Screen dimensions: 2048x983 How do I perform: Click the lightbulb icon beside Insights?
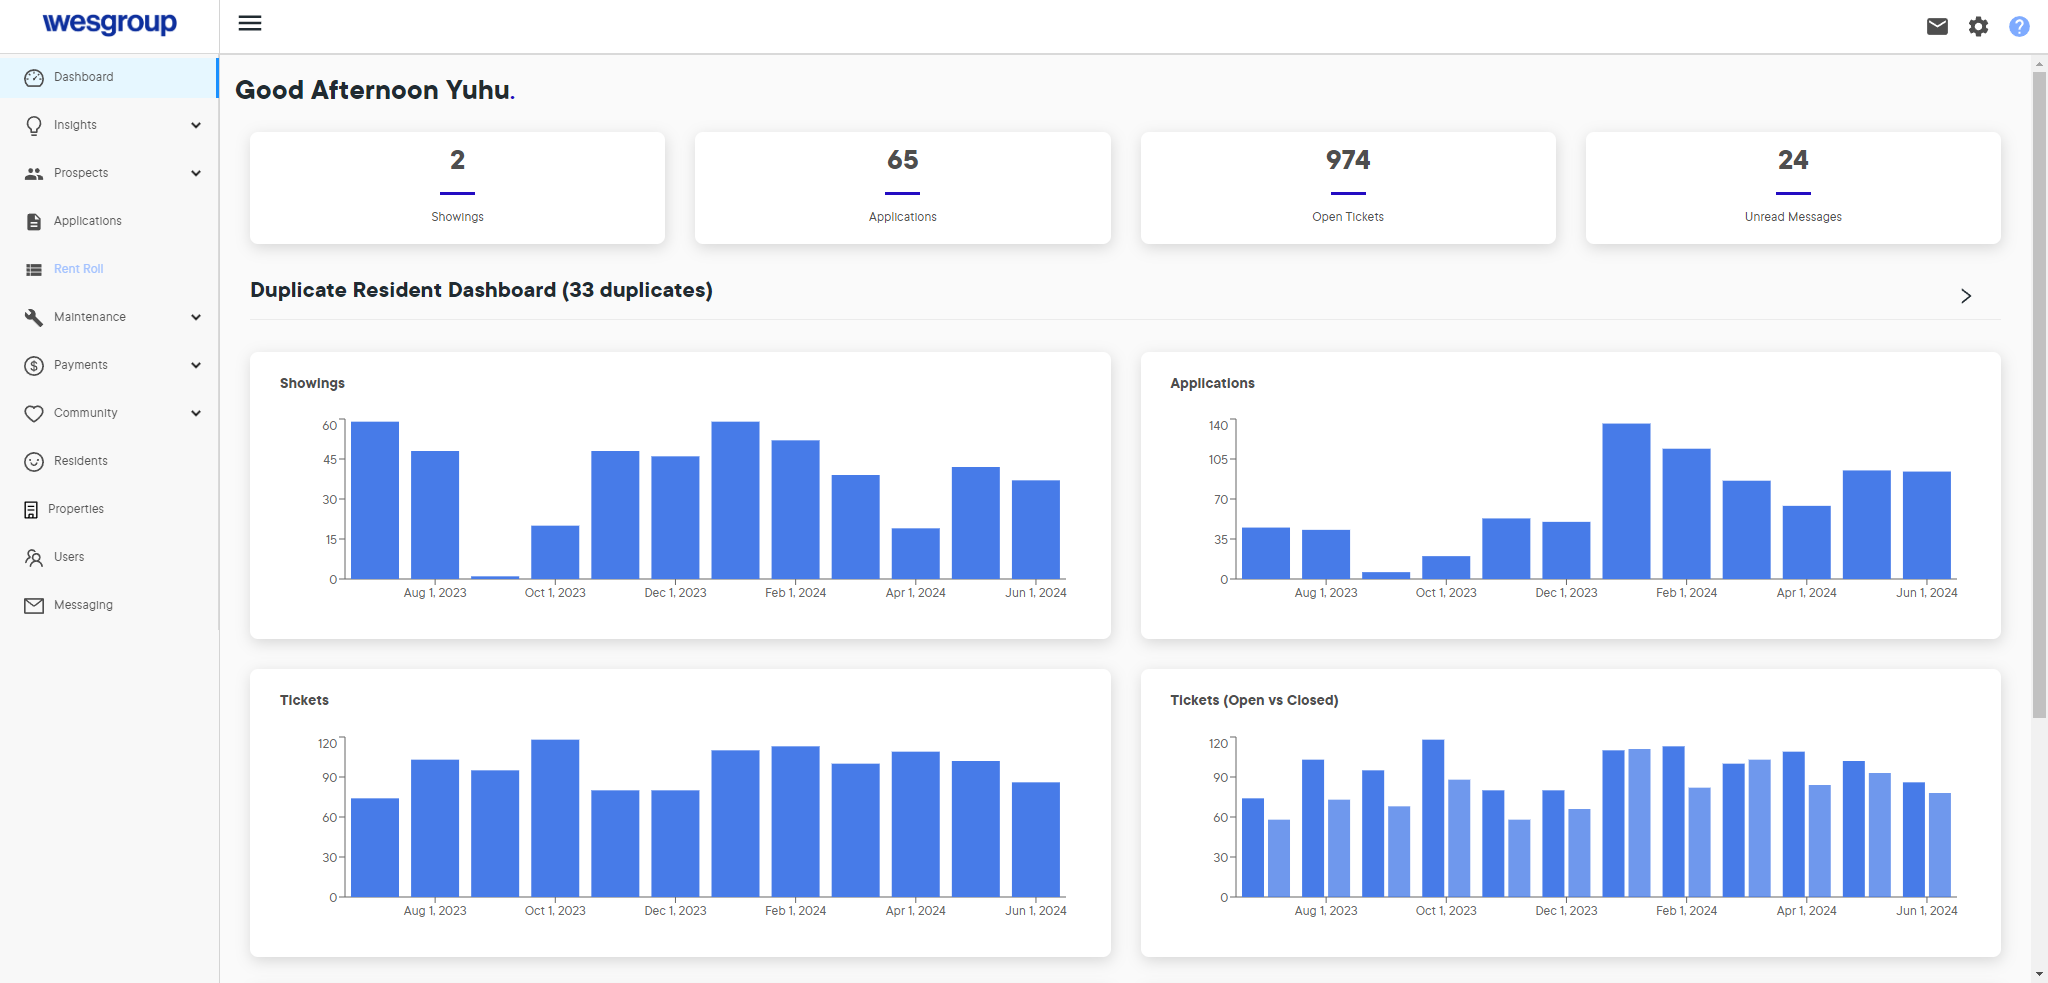point(34,125)
